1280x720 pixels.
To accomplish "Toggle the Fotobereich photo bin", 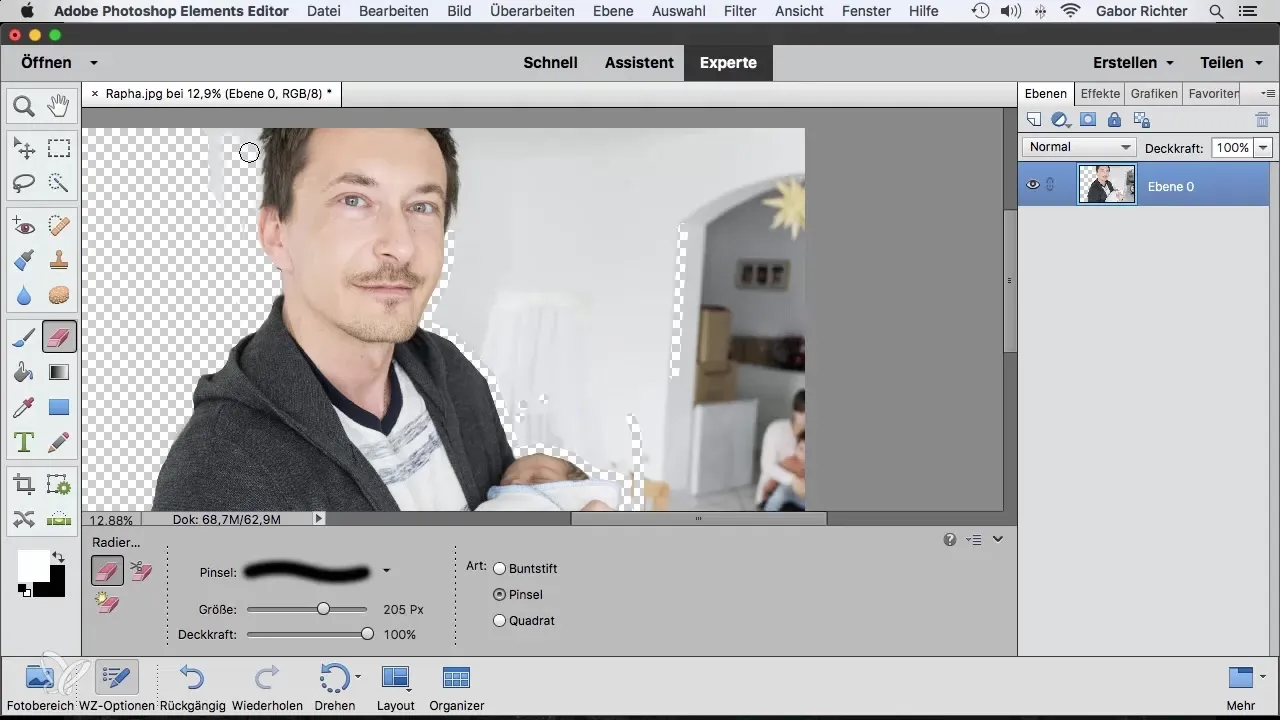I will pyautogui.click(x=41, y=686).
